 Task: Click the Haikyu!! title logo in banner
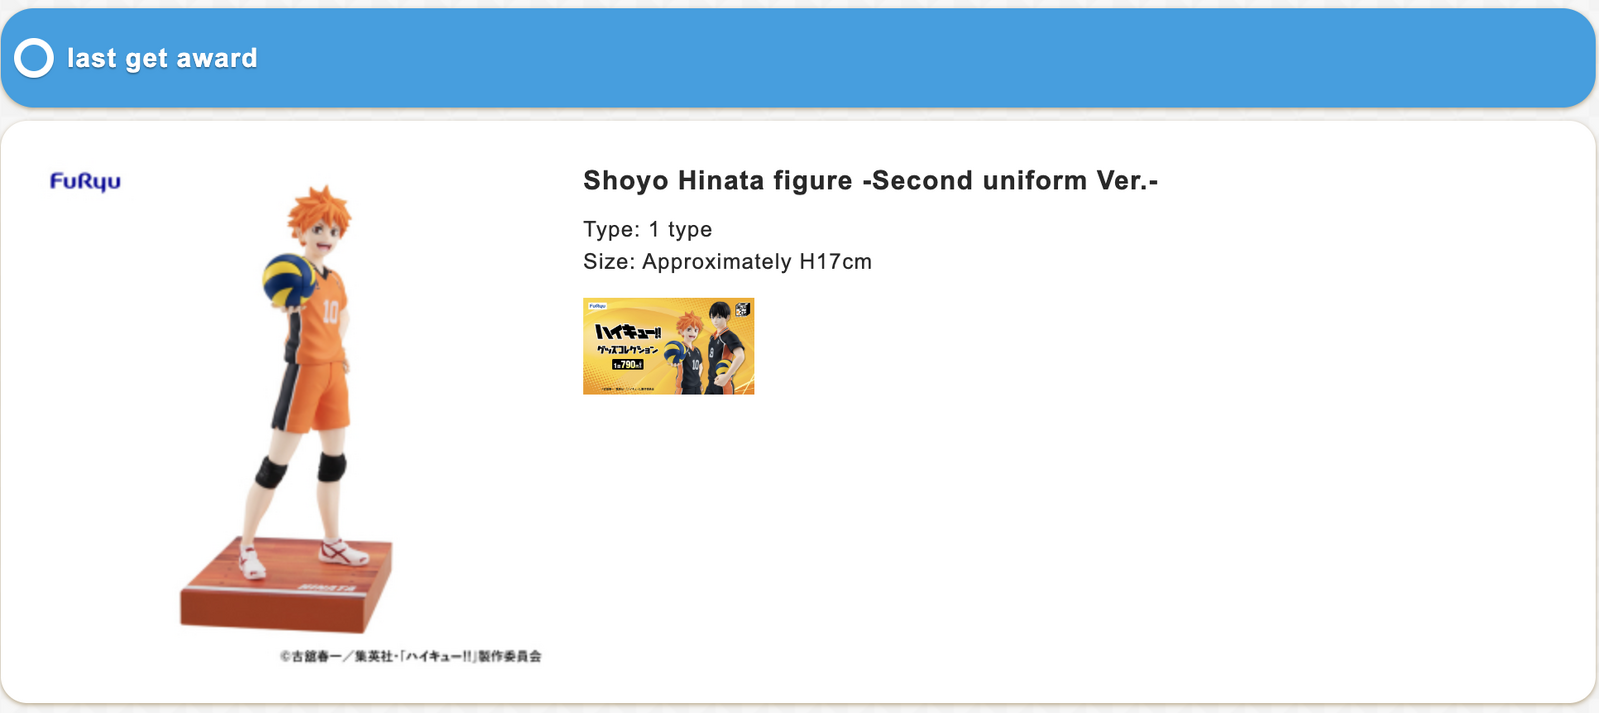[x=627, y=332]
